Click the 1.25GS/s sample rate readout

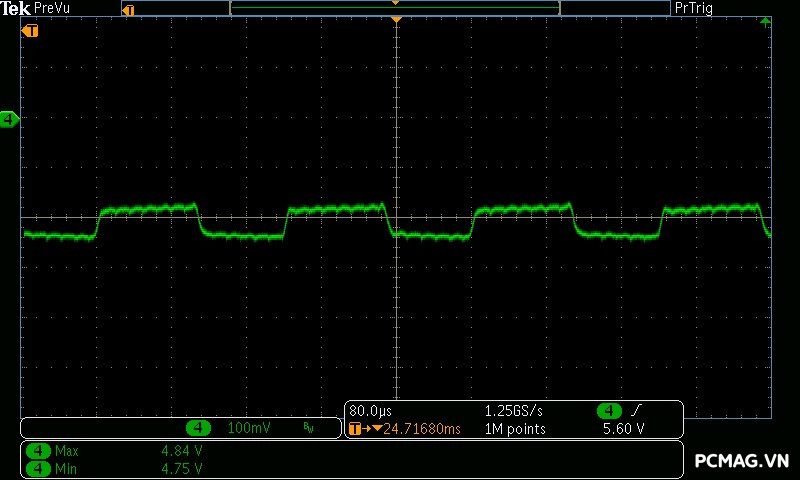pyautogui.click(x=514, y=411)
